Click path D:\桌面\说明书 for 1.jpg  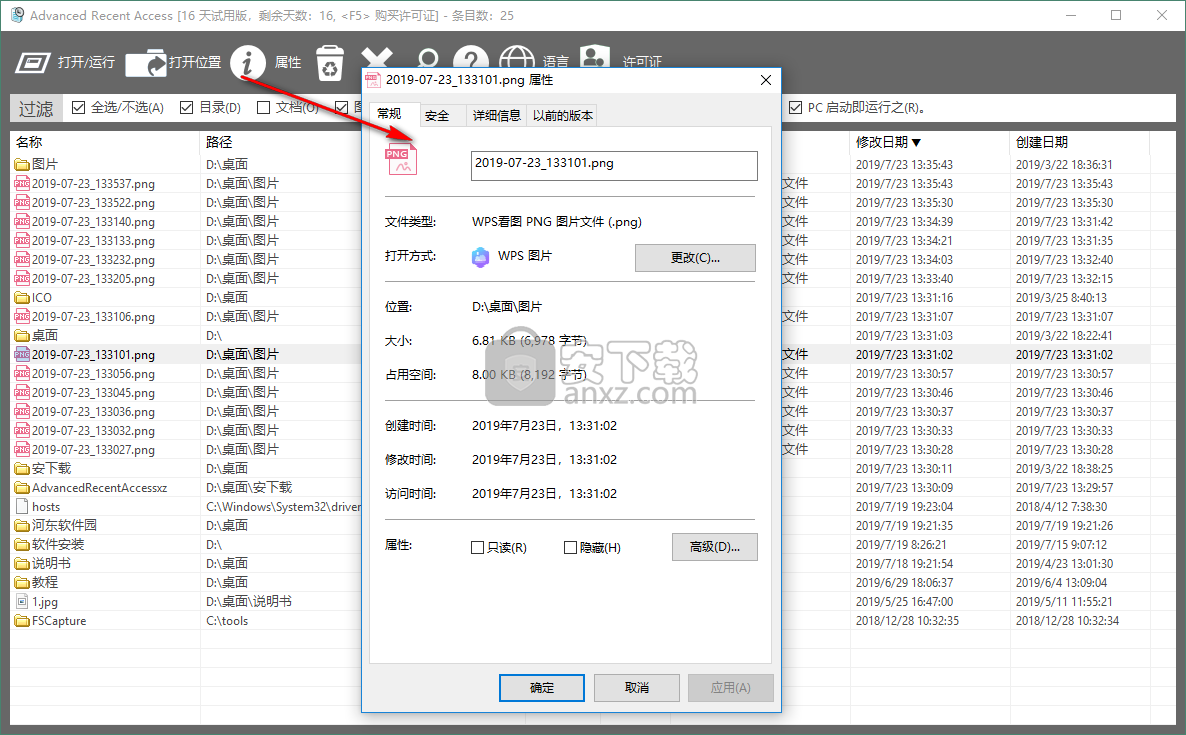click(249, 602)
